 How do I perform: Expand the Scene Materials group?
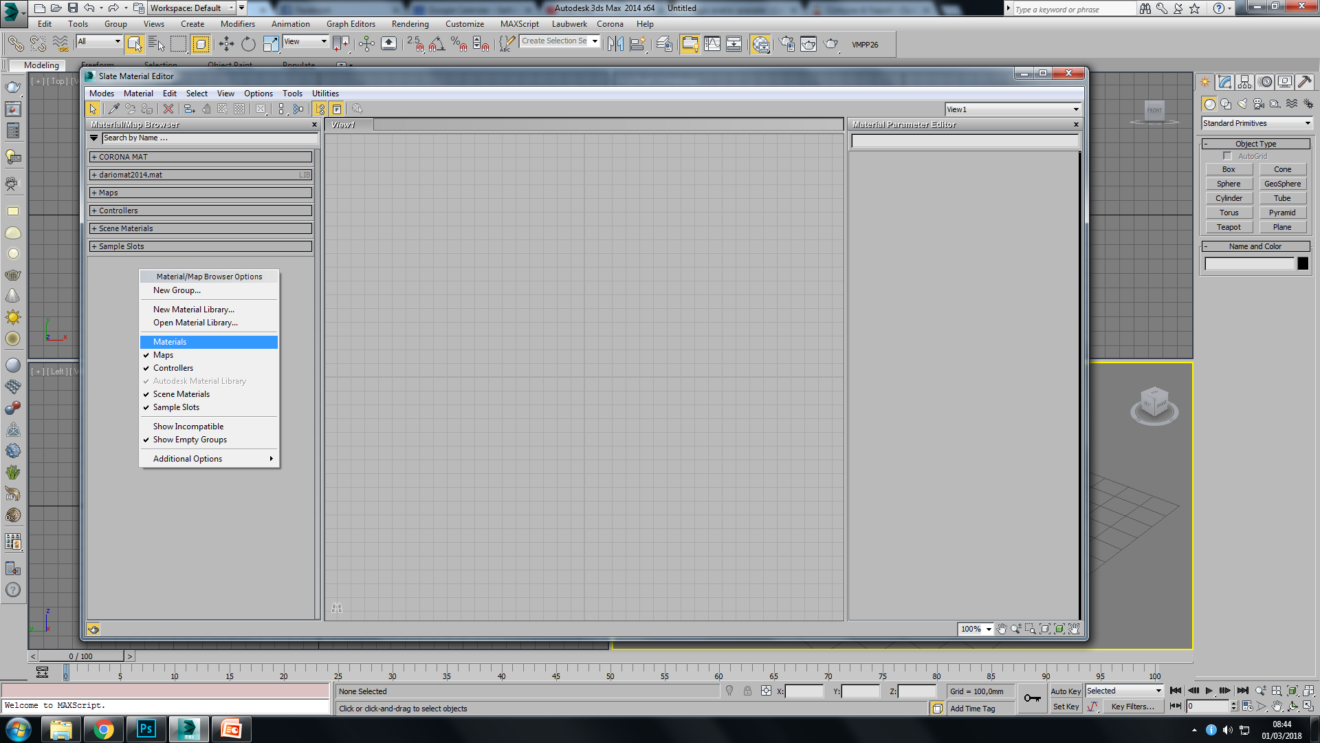pyautogui.click(x=201, y=229)
